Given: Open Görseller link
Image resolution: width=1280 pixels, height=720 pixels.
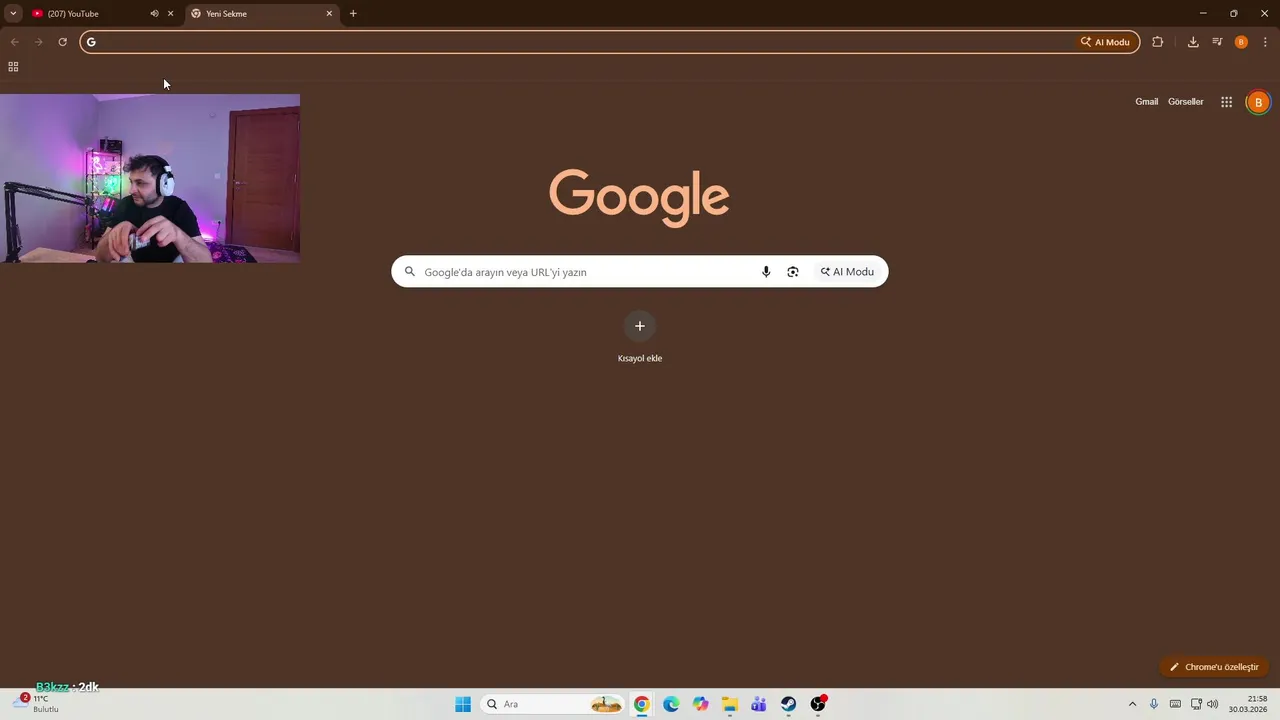Looking at the screenshot, I should (1185, 102).
